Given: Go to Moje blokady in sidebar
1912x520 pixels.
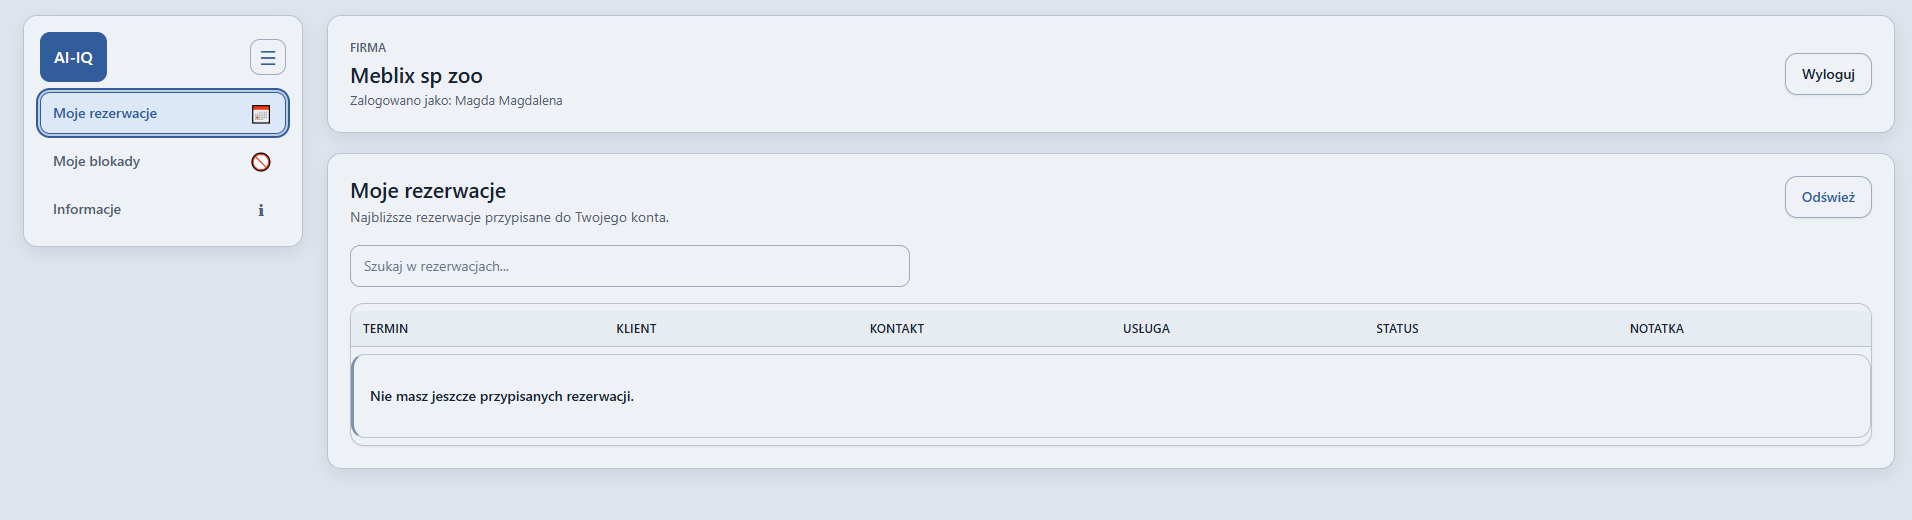Looking at the screenshot, I should 163,161.
